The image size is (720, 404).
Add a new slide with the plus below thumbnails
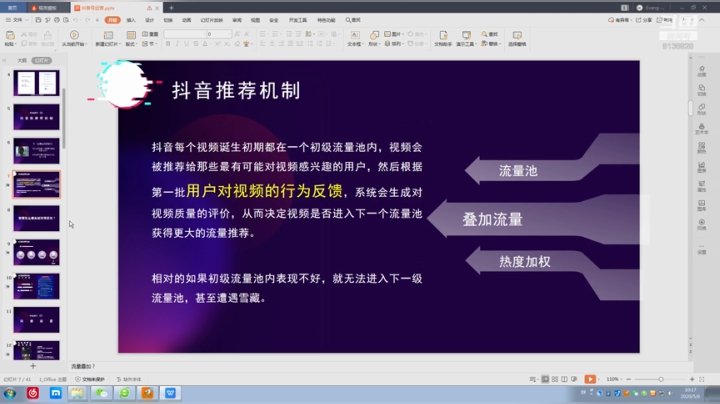click(x=33, y=366)
